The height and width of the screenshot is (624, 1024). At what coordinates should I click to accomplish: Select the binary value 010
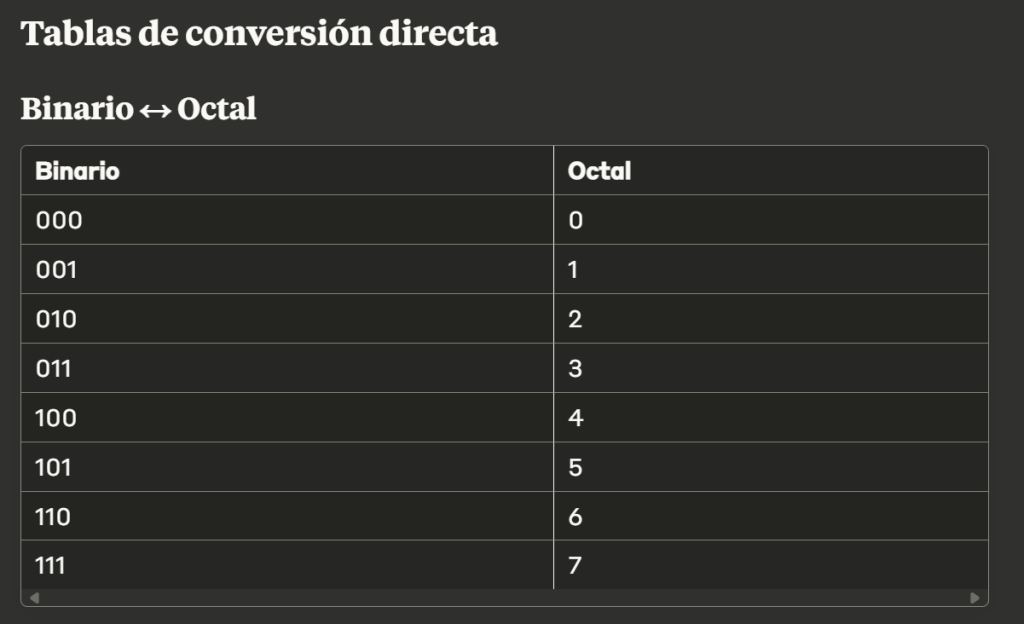56,319
